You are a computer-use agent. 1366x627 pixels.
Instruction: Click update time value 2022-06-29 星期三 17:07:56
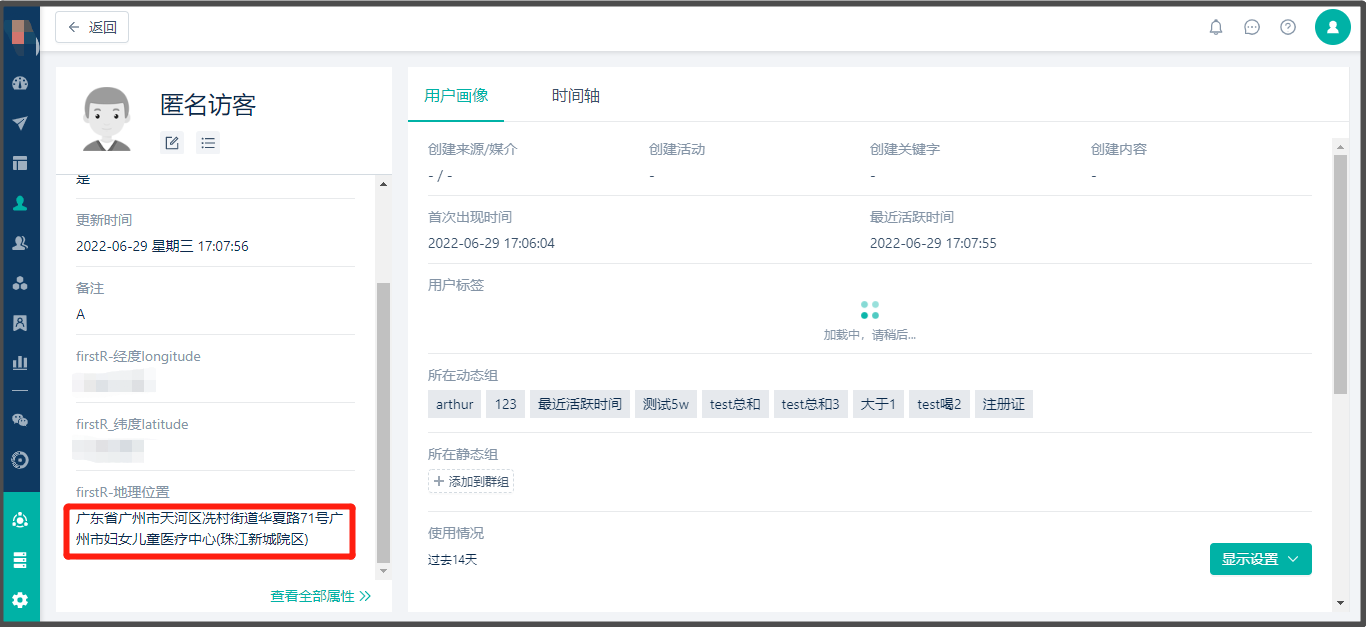(x=162, y=246)
